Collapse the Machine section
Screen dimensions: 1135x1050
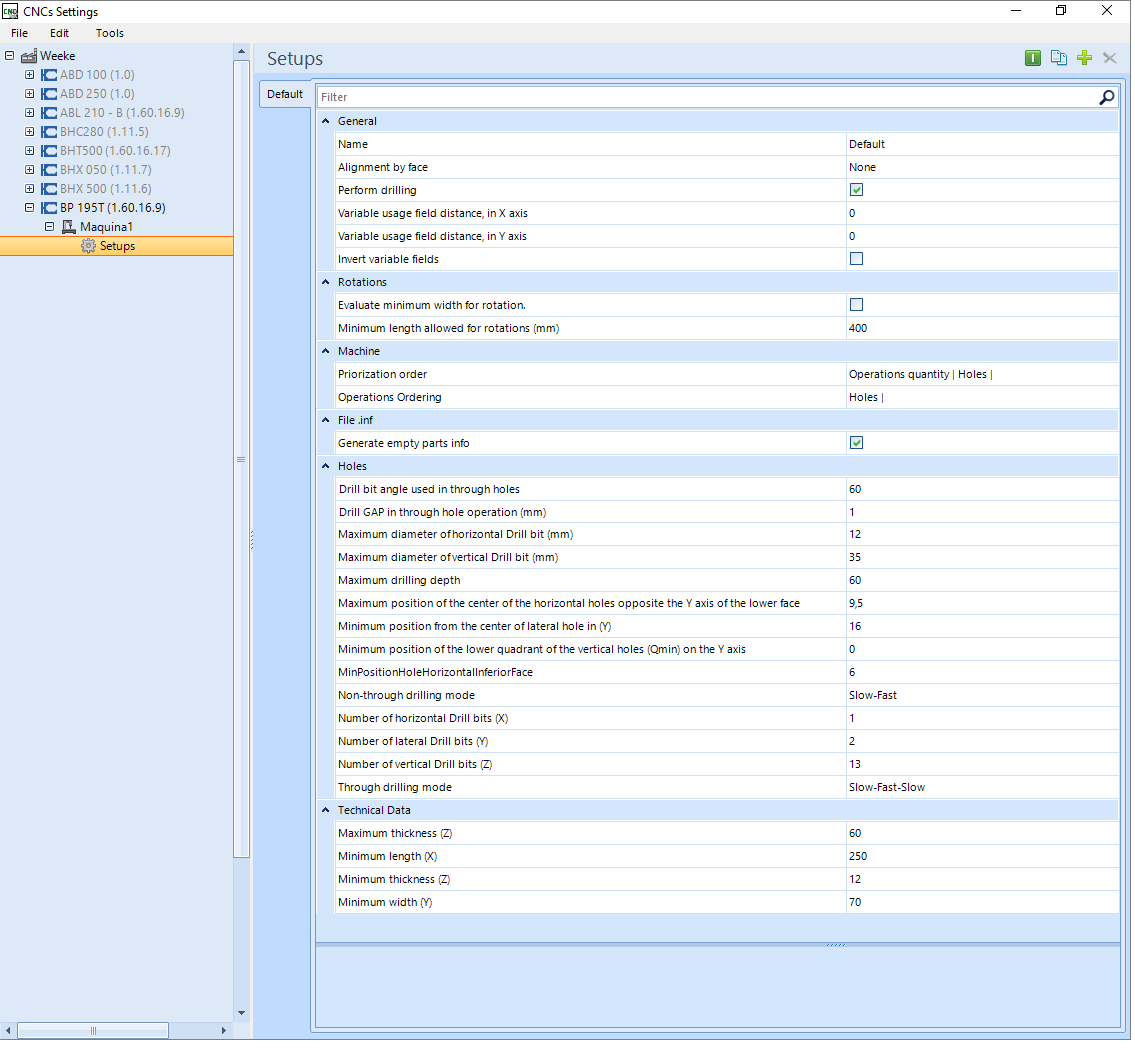click(326, 352)
